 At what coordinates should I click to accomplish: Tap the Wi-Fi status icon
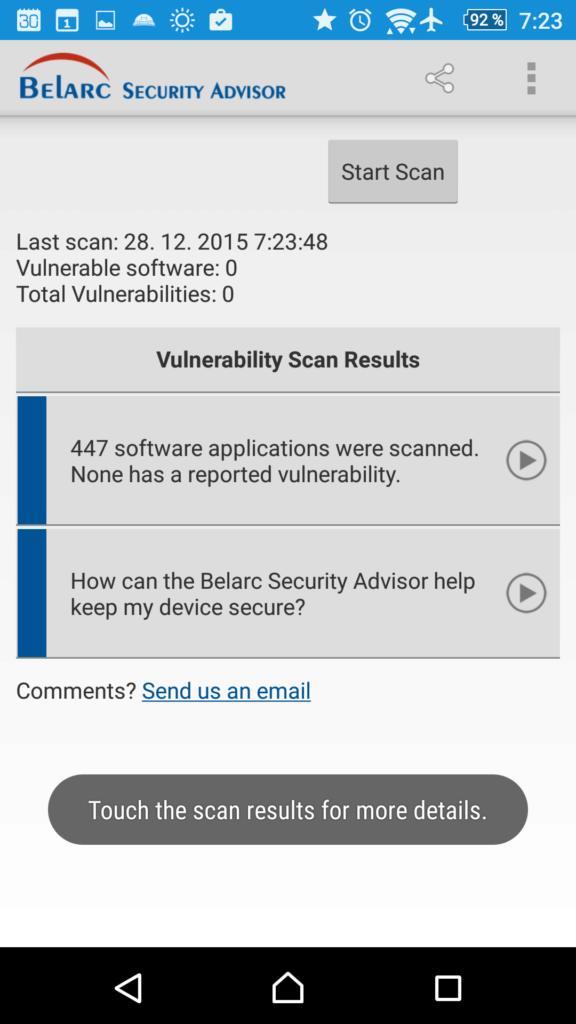click(400, 21)
